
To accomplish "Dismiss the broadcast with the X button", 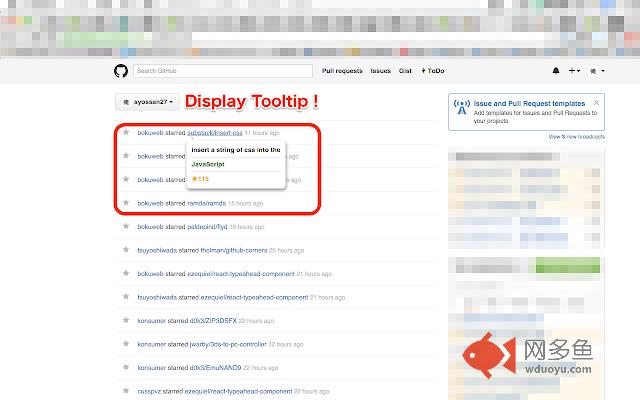I will click(596, 102).
